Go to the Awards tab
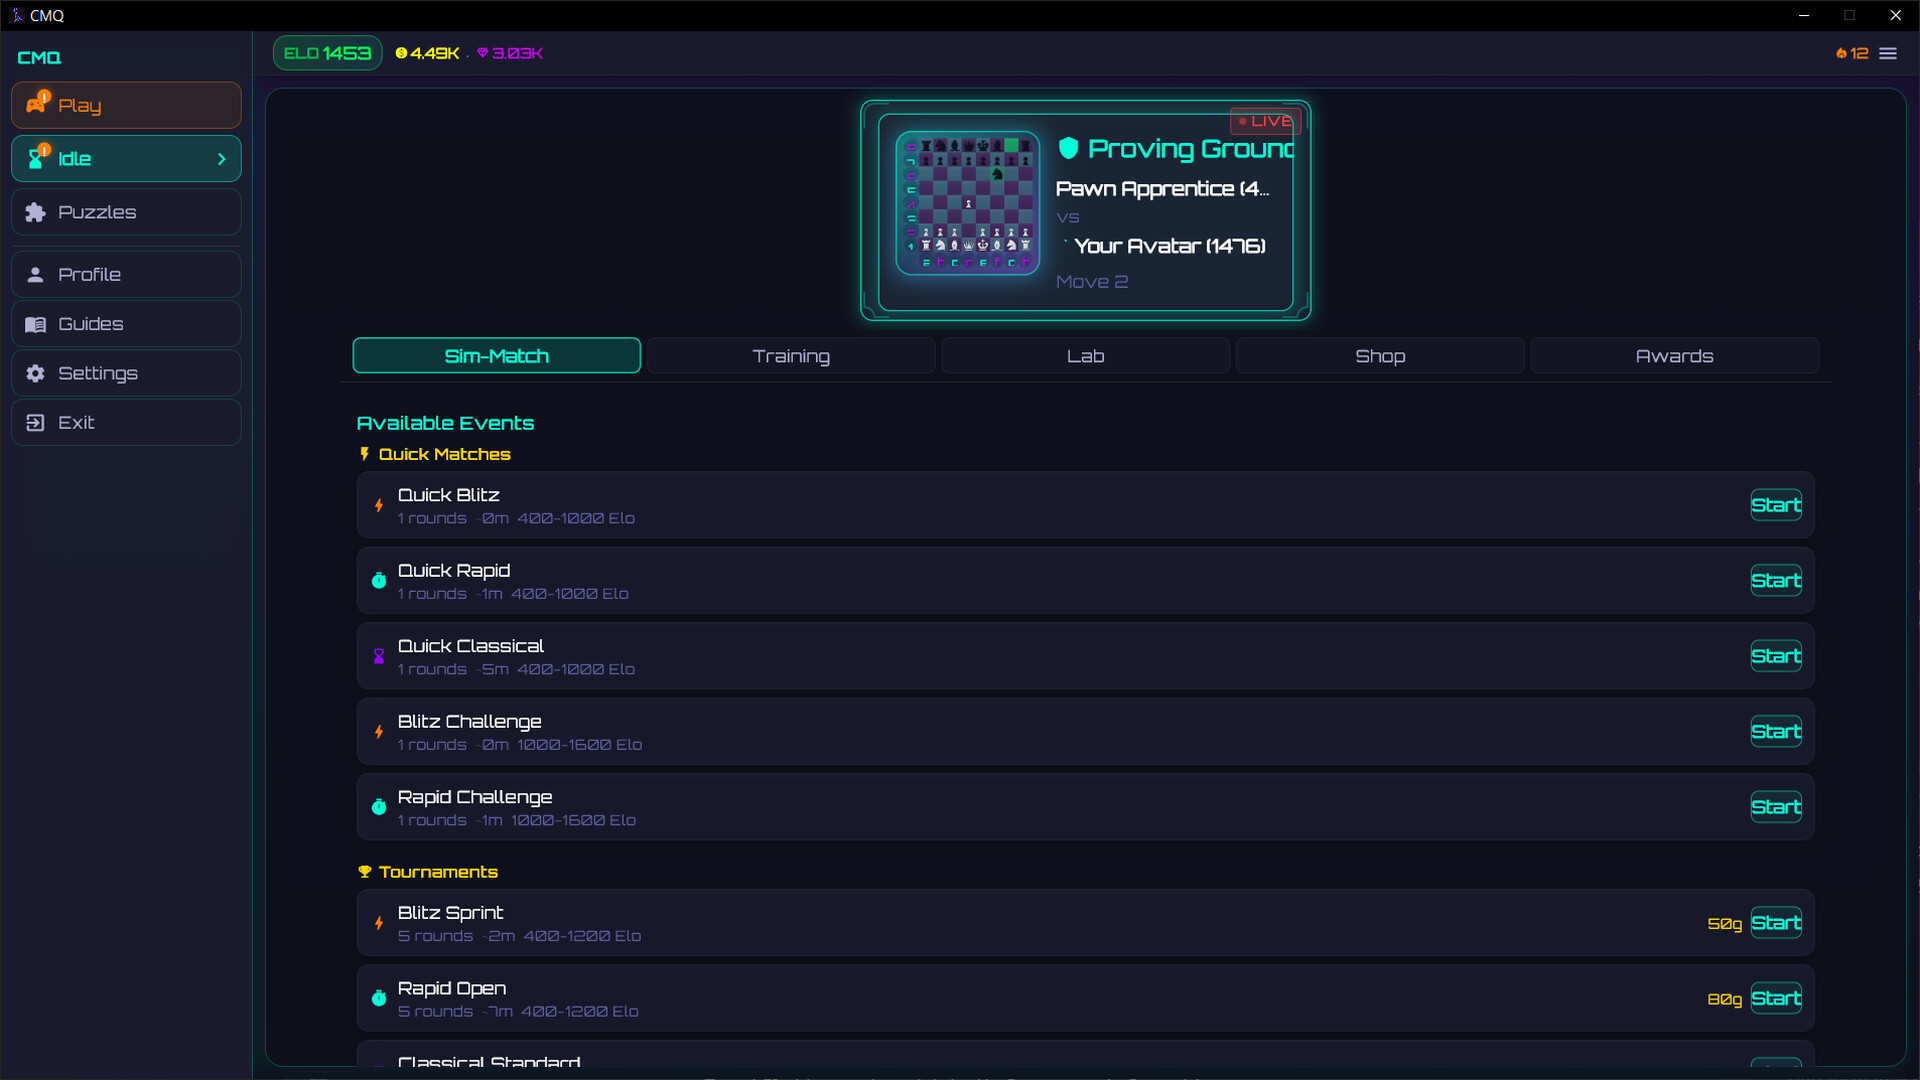 tap(1674, 356)
